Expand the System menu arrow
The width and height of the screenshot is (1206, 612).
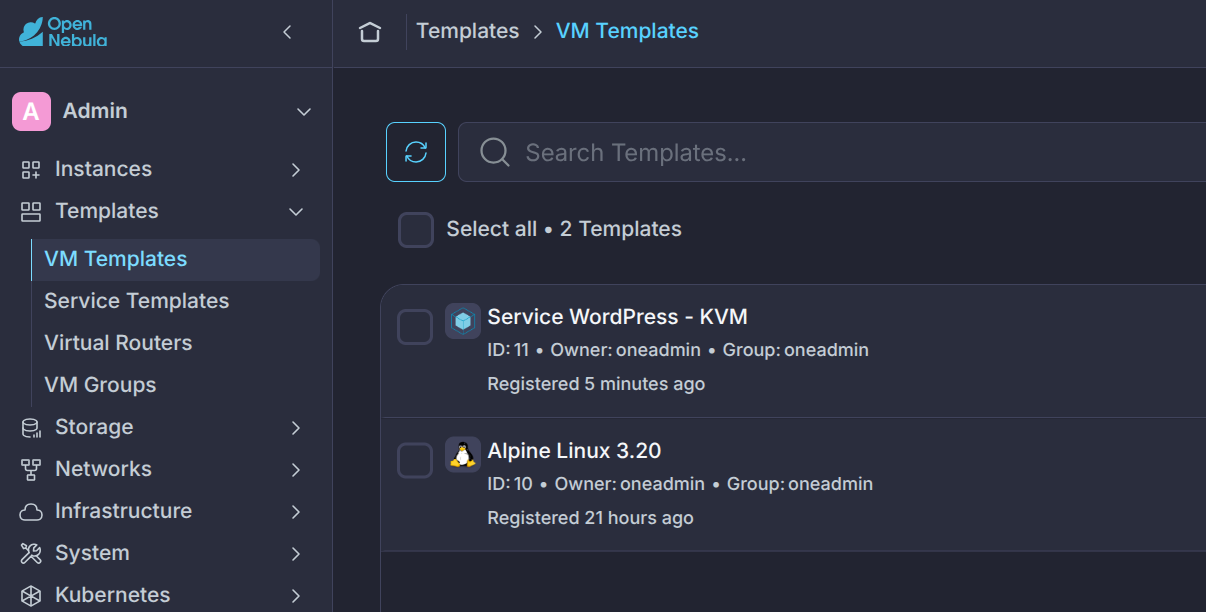296,553
